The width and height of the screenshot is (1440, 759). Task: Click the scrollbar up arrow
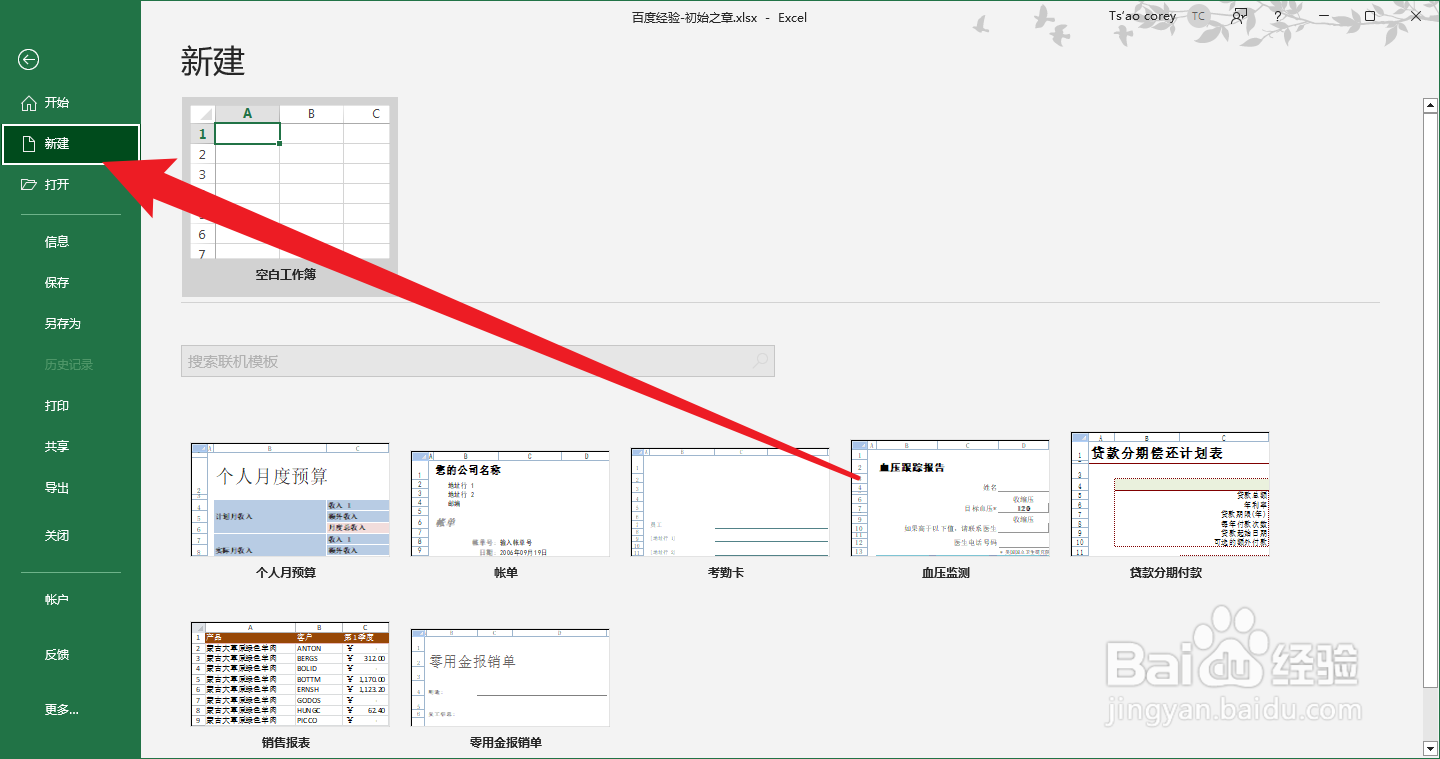click(x=1430, y=106)
